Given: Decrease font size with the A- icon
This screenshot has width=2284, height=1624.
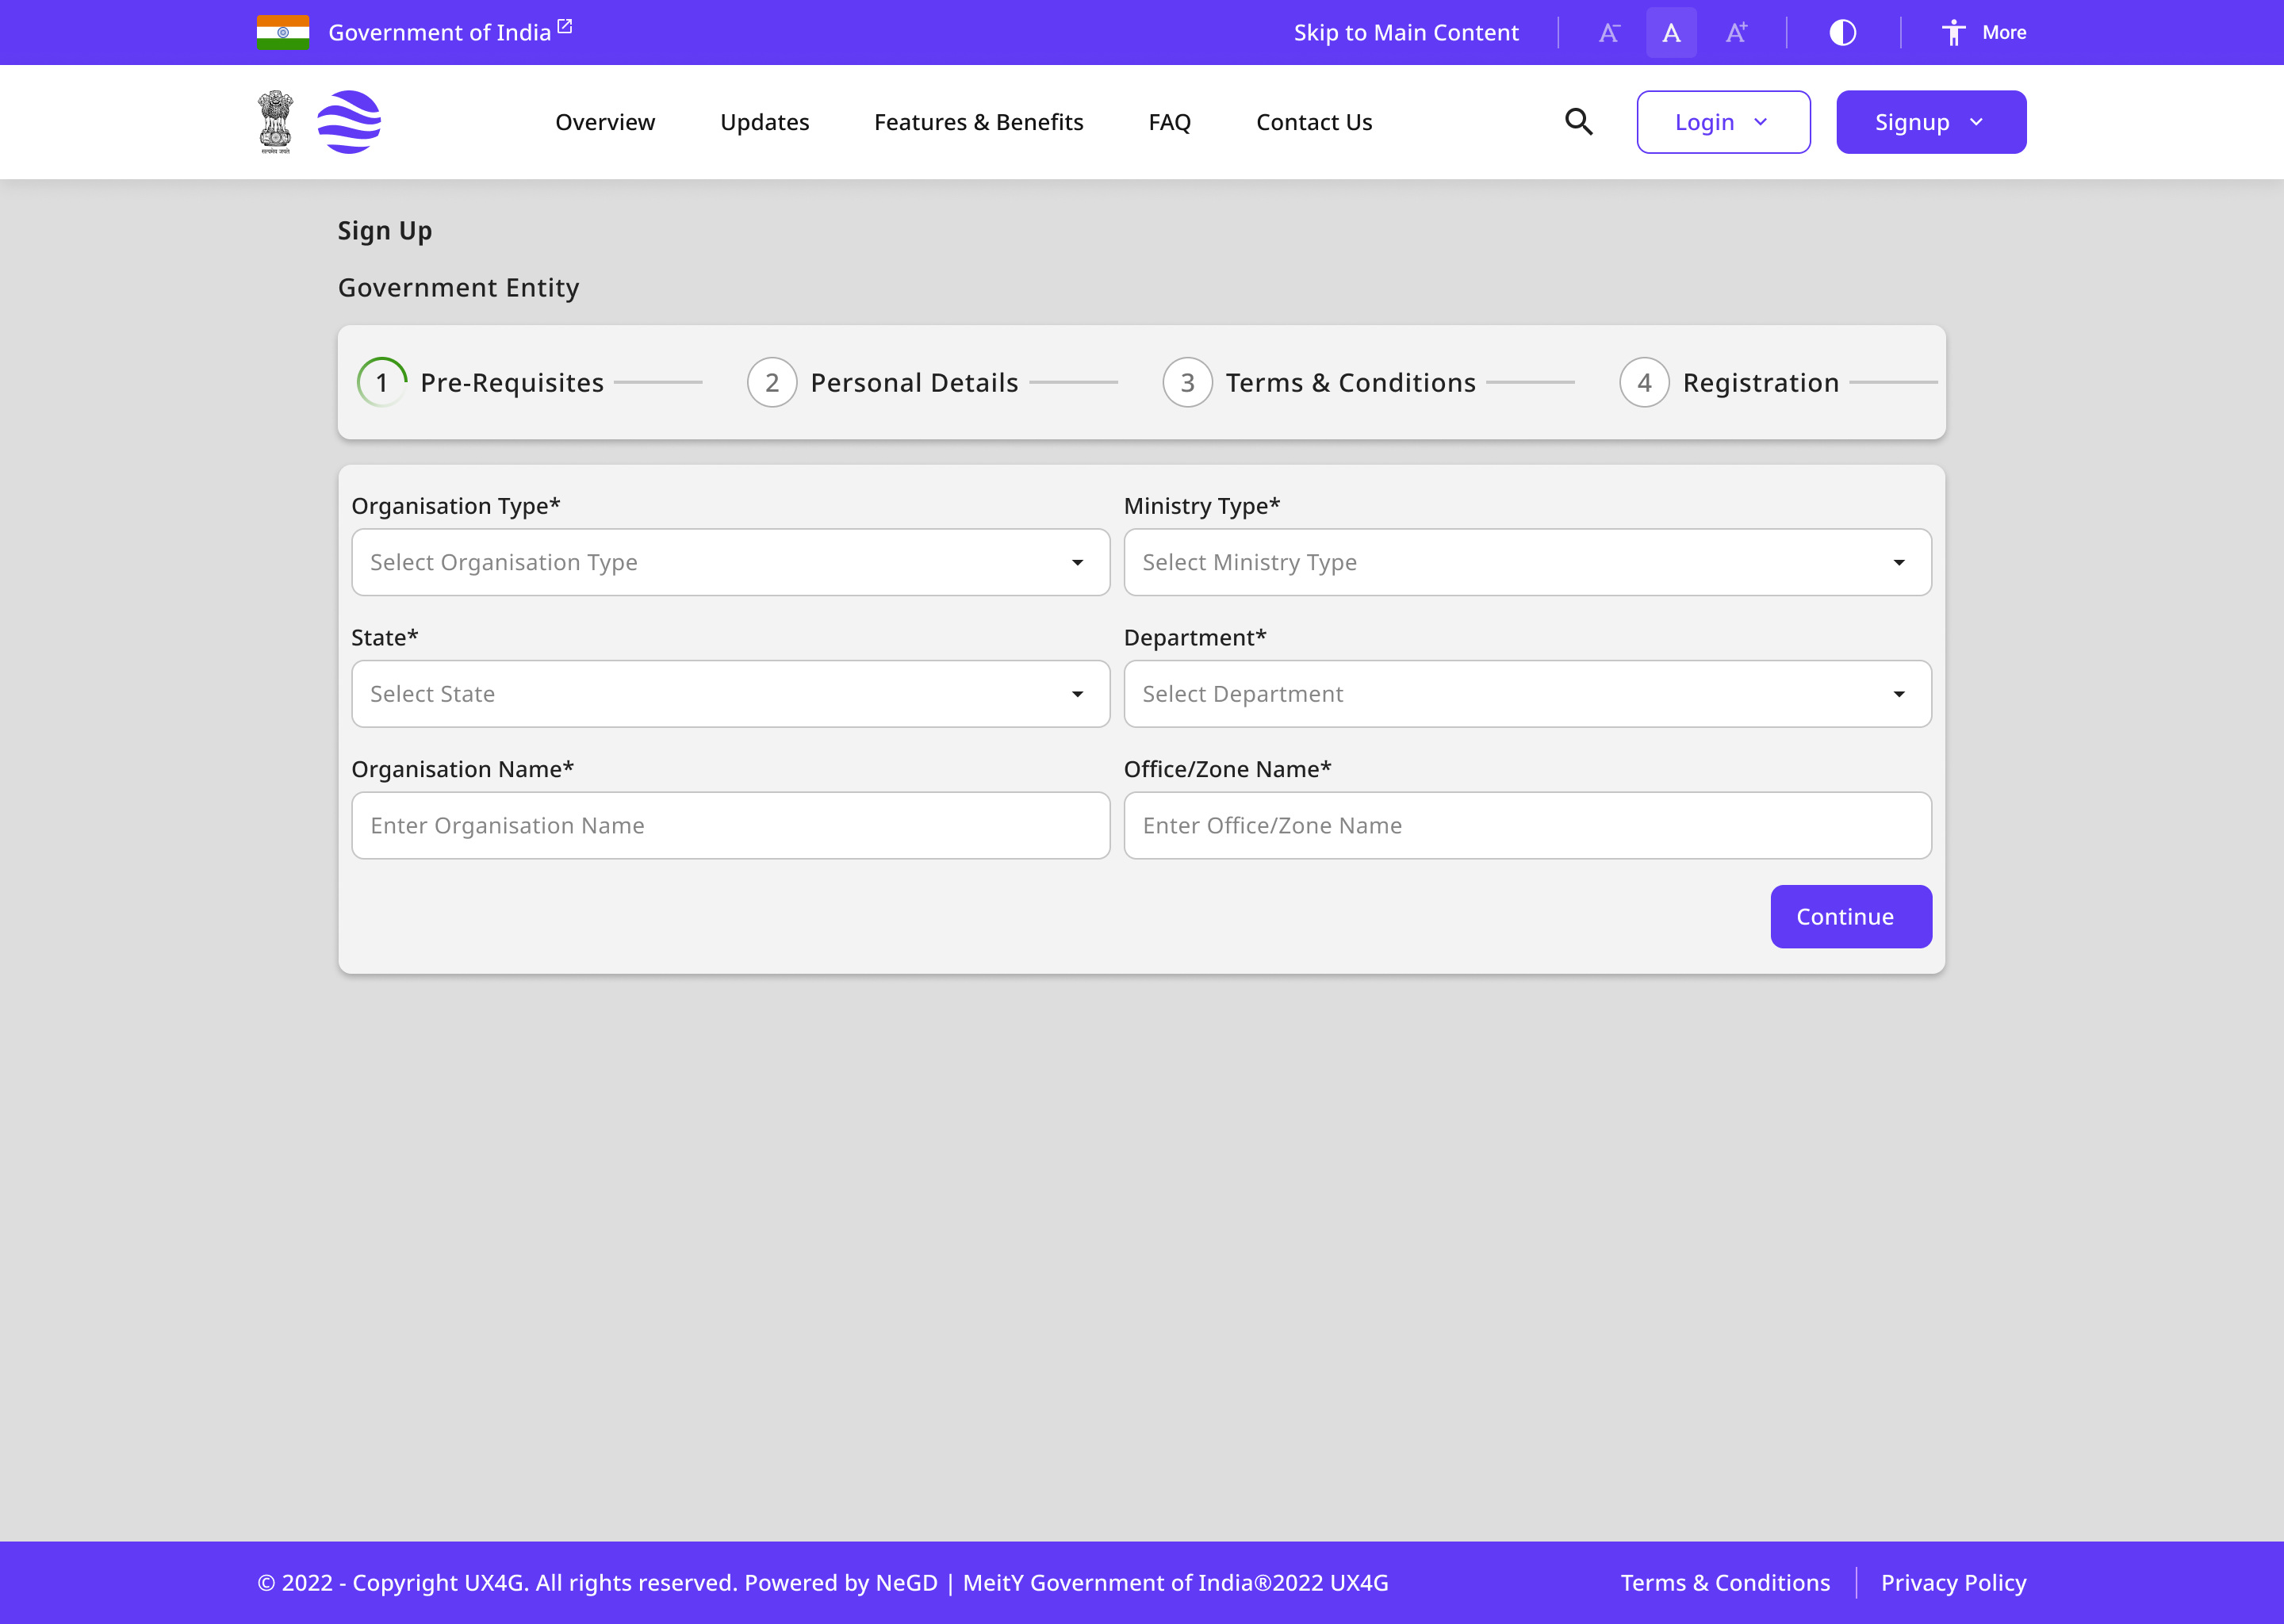Looking at the screenshot, I should coord(1608,33).
